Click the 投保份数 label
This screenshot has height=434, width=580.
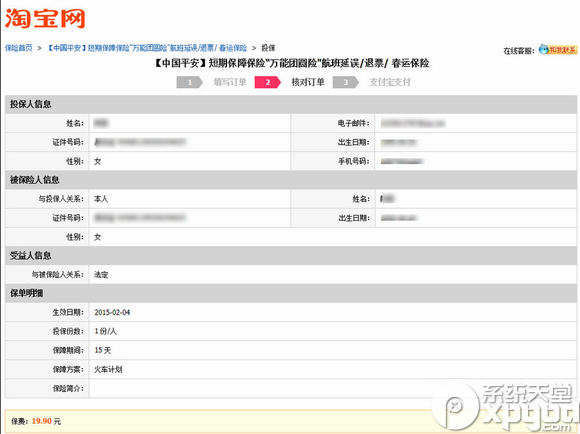pos(68,331)
